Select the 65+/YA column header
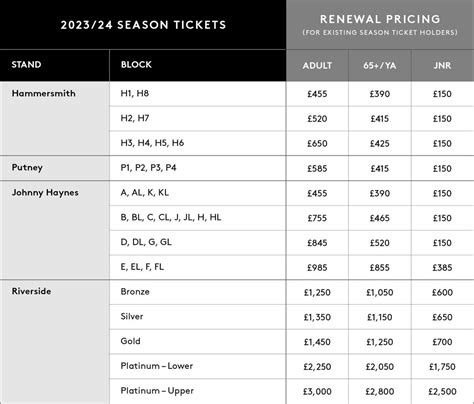This screenshot has height=404, width=474. 380,65
